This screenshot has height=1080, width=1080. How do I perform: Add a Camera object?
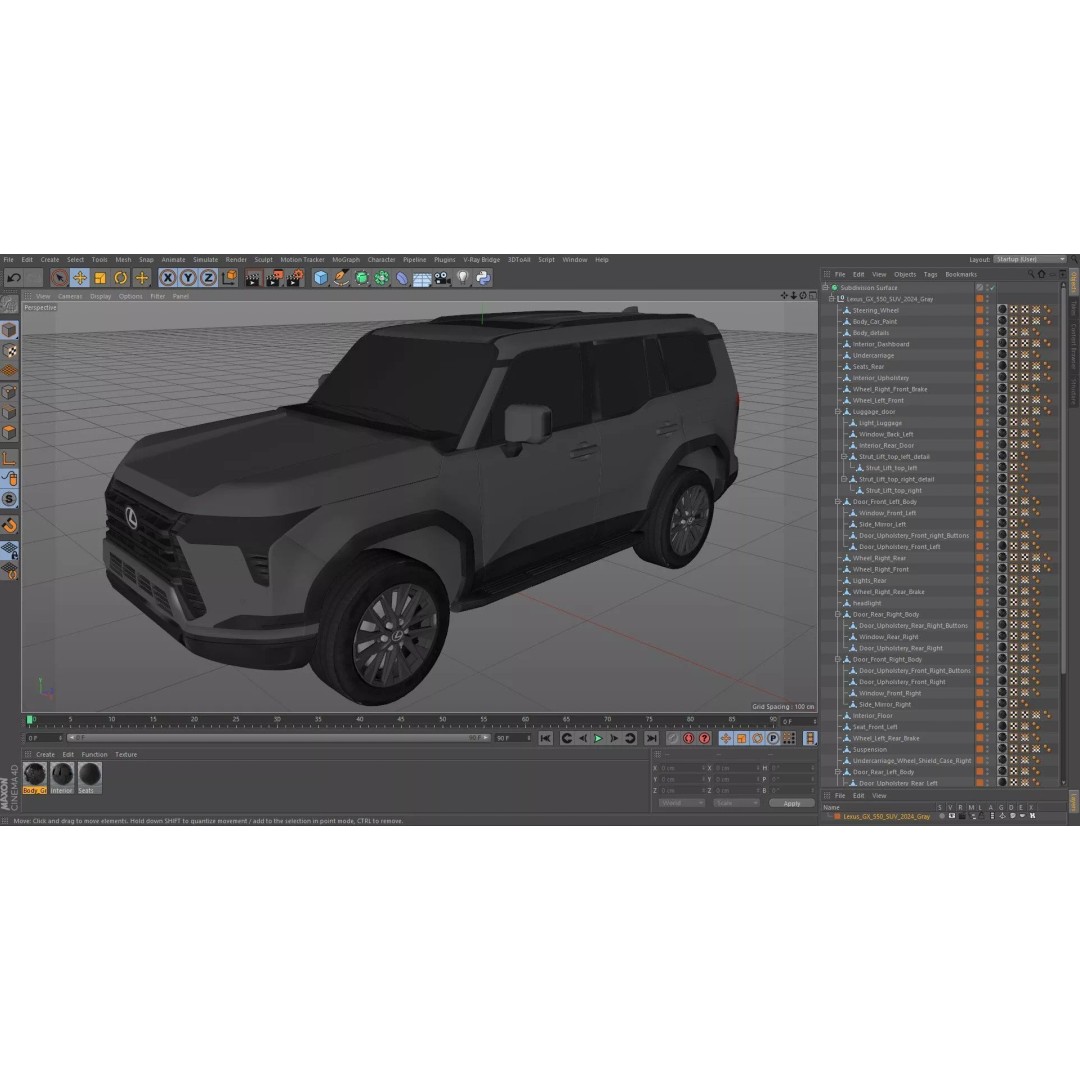tap(443, 278)
